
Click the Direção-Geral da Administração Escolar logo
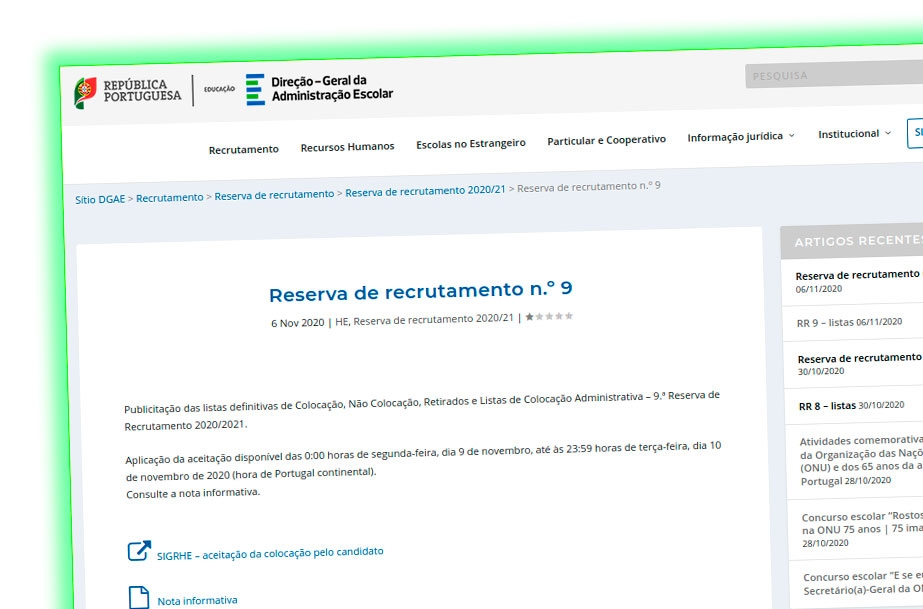[x=320, y=90]
